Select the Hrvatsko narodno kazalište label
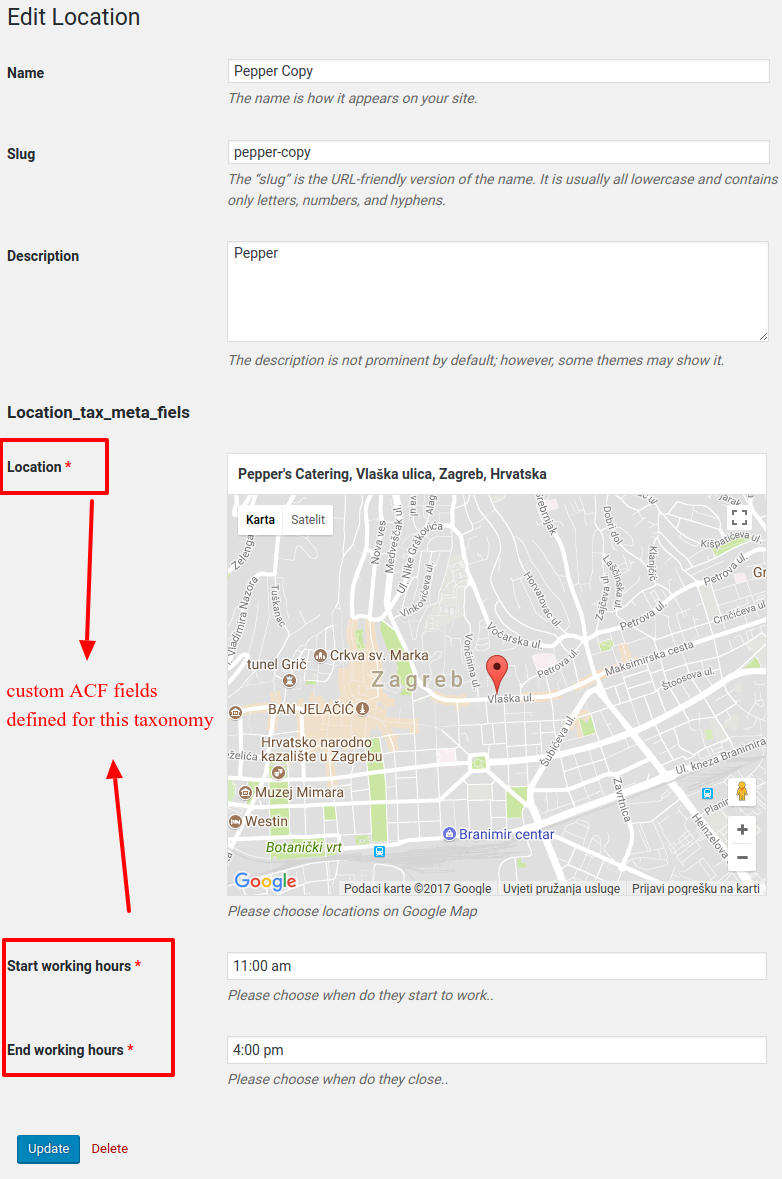This screenshot has width=782, height=1179. (321, 750)
